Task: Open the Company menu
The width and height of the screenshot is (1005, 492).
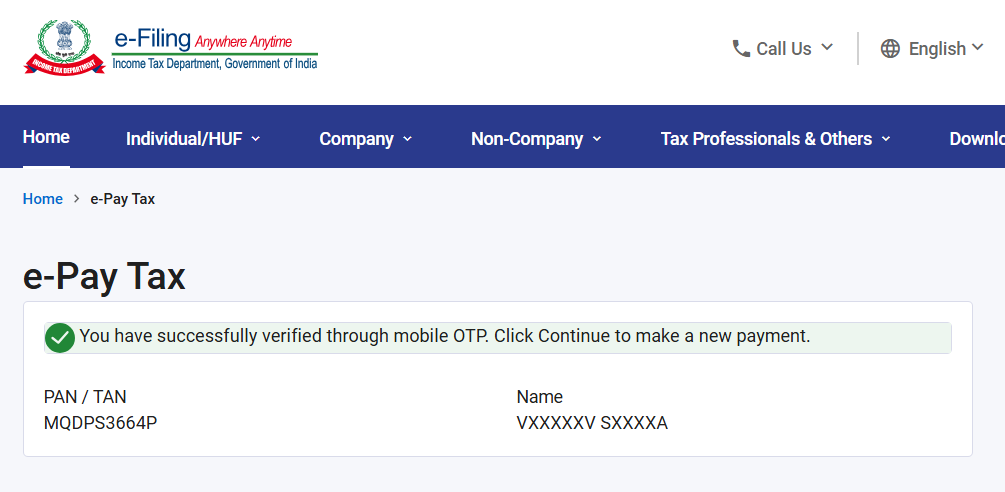Action: pyautogui.click(x=356, y=139)
